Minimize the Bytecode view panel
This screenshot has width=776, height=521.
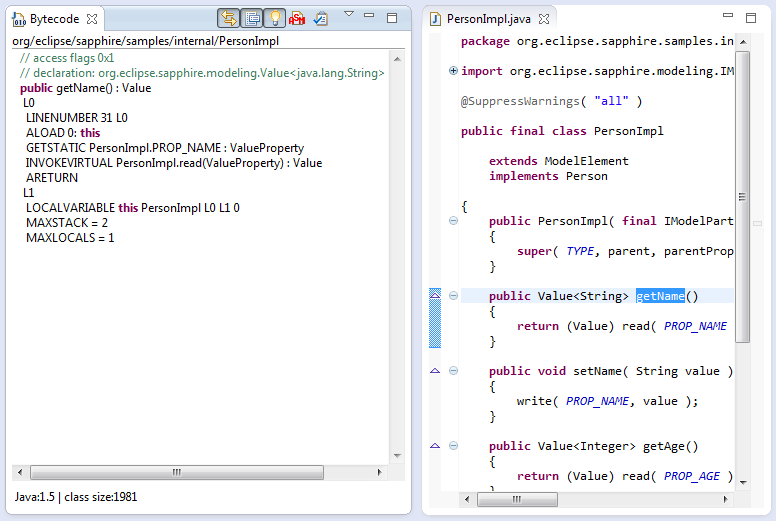(371, 17)
